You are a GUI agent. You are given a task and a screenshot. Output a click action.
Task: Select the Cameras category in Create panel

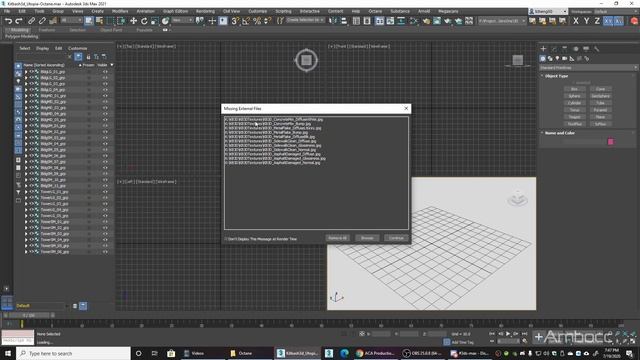(x=564, y=59)
